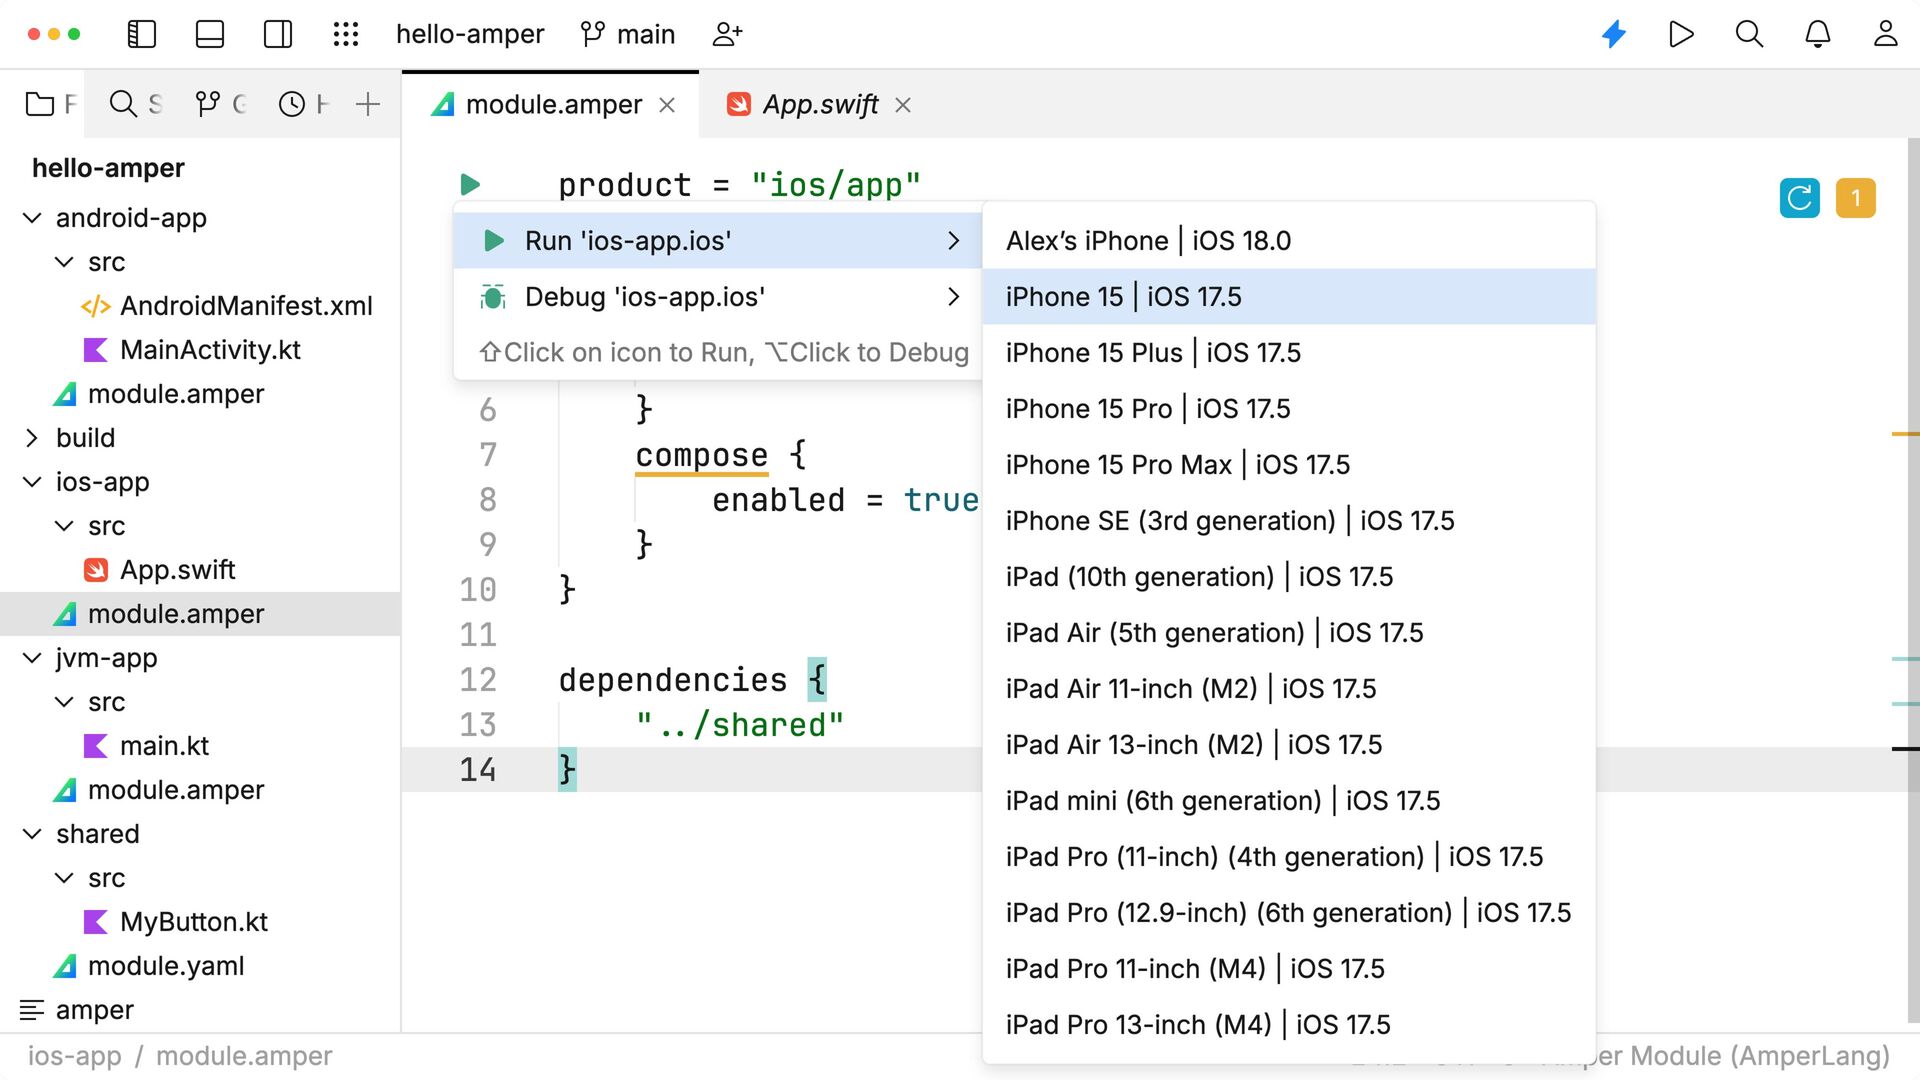1920x1080 pixels.
Task: Toggle the left sidebar panel icon
Action: coord(142,34)
